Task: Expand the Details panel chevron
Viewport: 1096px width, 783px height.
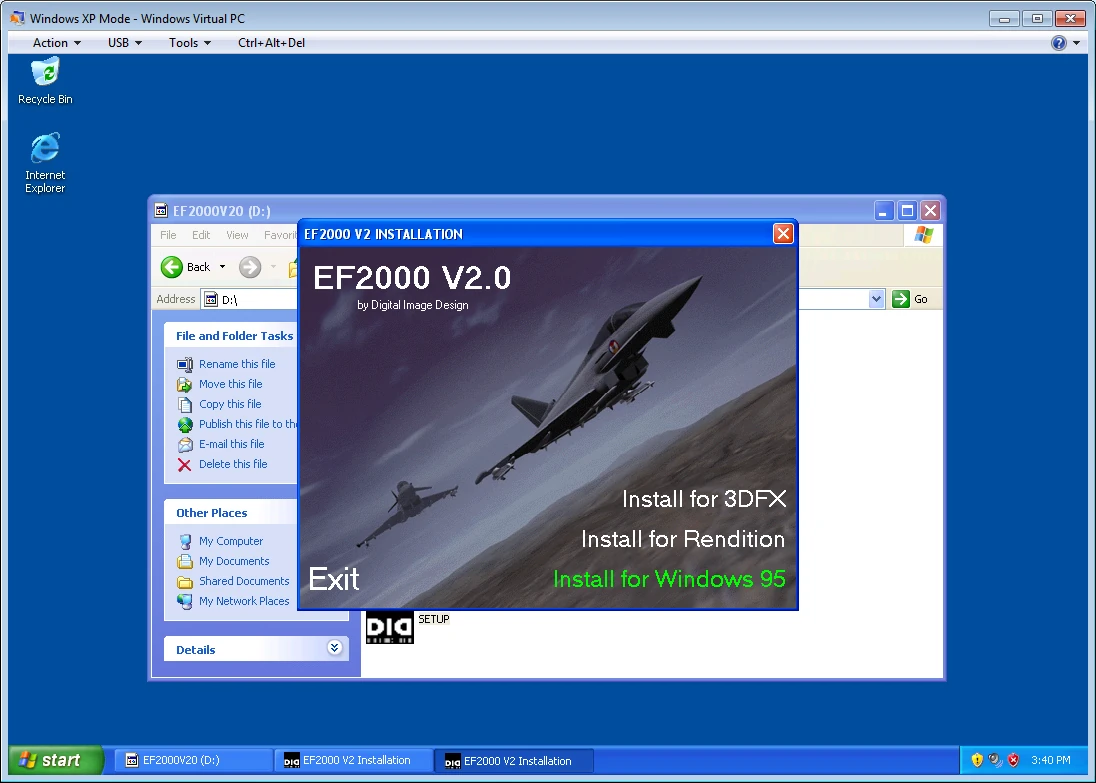Action: (334, 647)
